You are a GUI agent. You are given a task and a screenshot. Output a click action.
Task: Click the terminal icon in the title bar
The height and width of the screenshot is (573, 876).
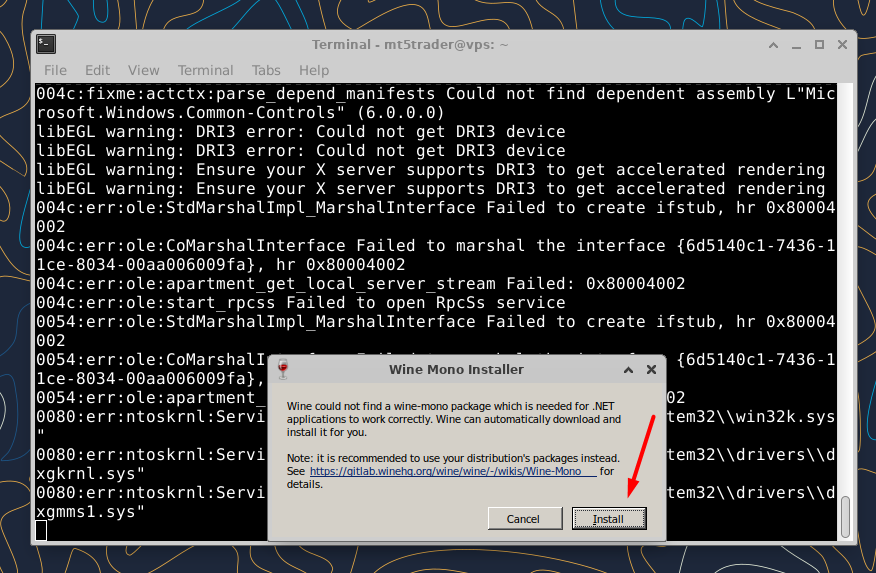click(46, 44)
